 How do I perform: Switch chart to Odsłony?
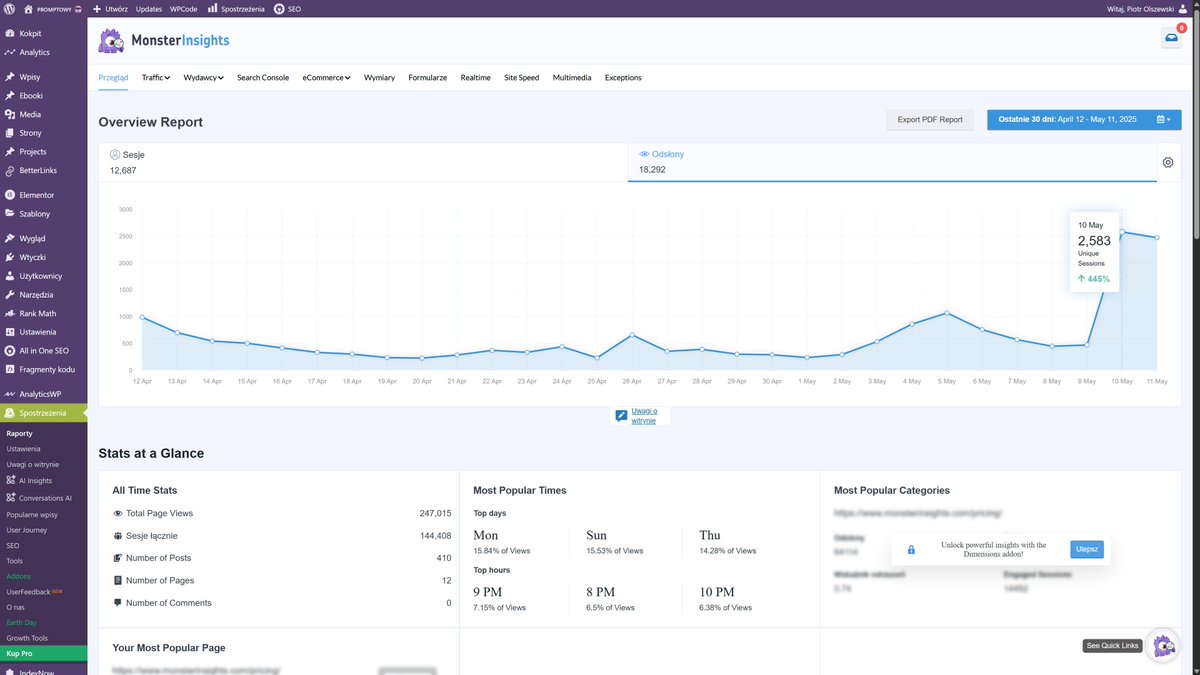tap(892, 162)
